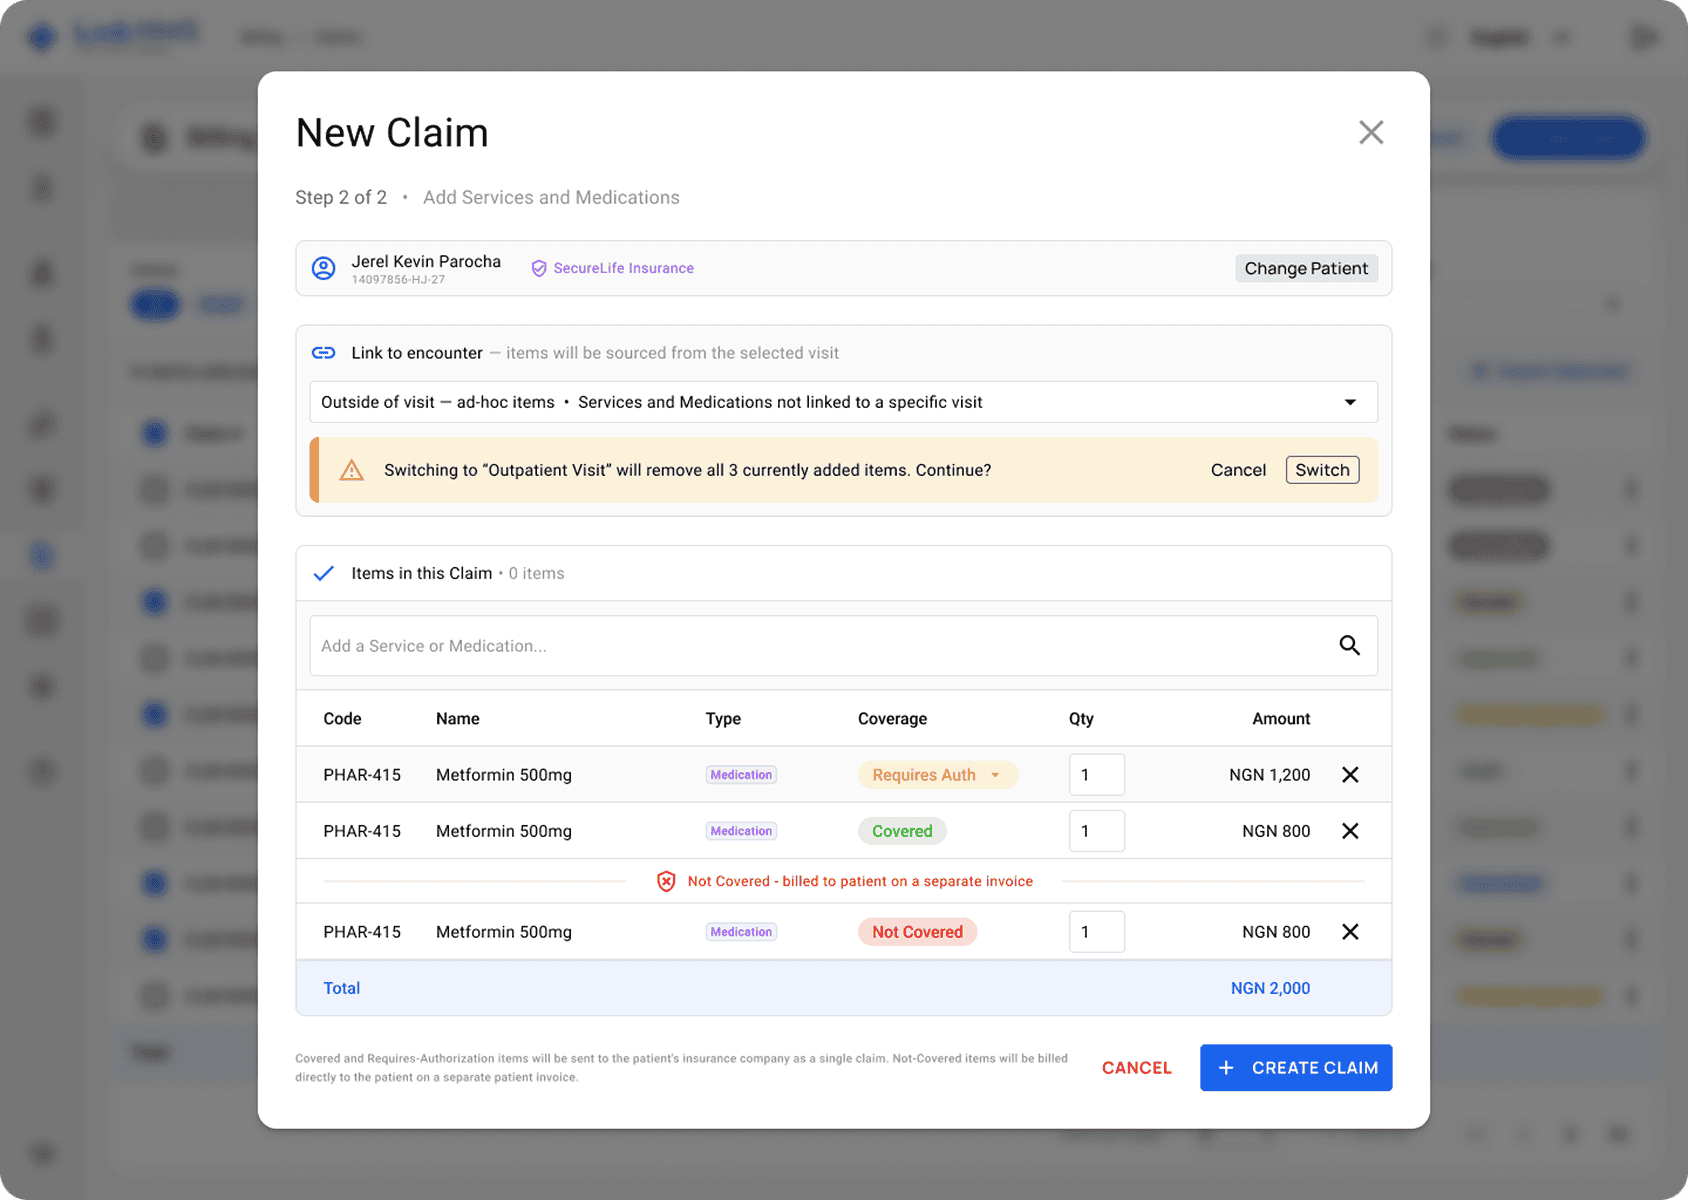Click the Change Patient button
The image size is (1688, 1200).
click(x=1306, y=268)
